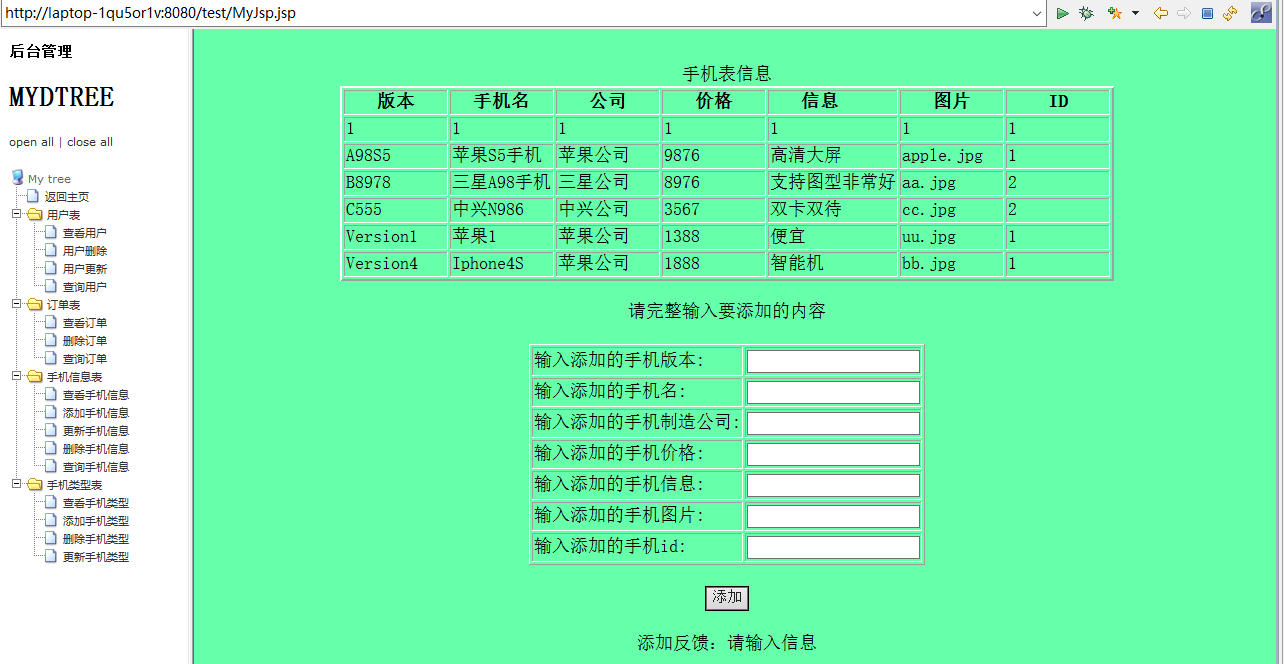Click the page icon beside 删除订单
The height and width of the screenshot is (664, 1284).
pyautogui.click(x=51, y=340)
